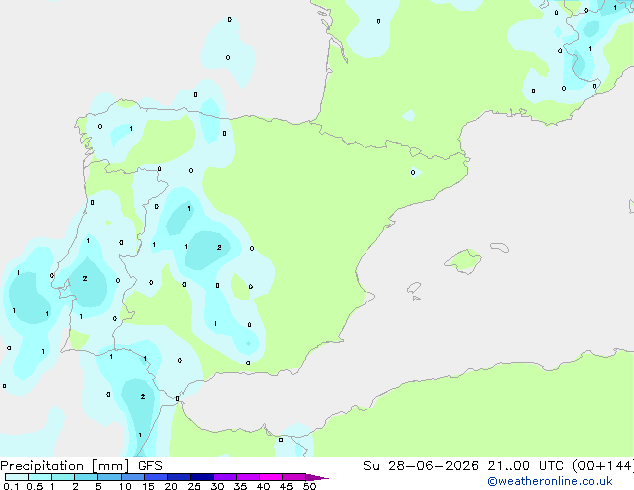
Task: Click the date 'Su 28-06-2026'
Action: point(421,466)
